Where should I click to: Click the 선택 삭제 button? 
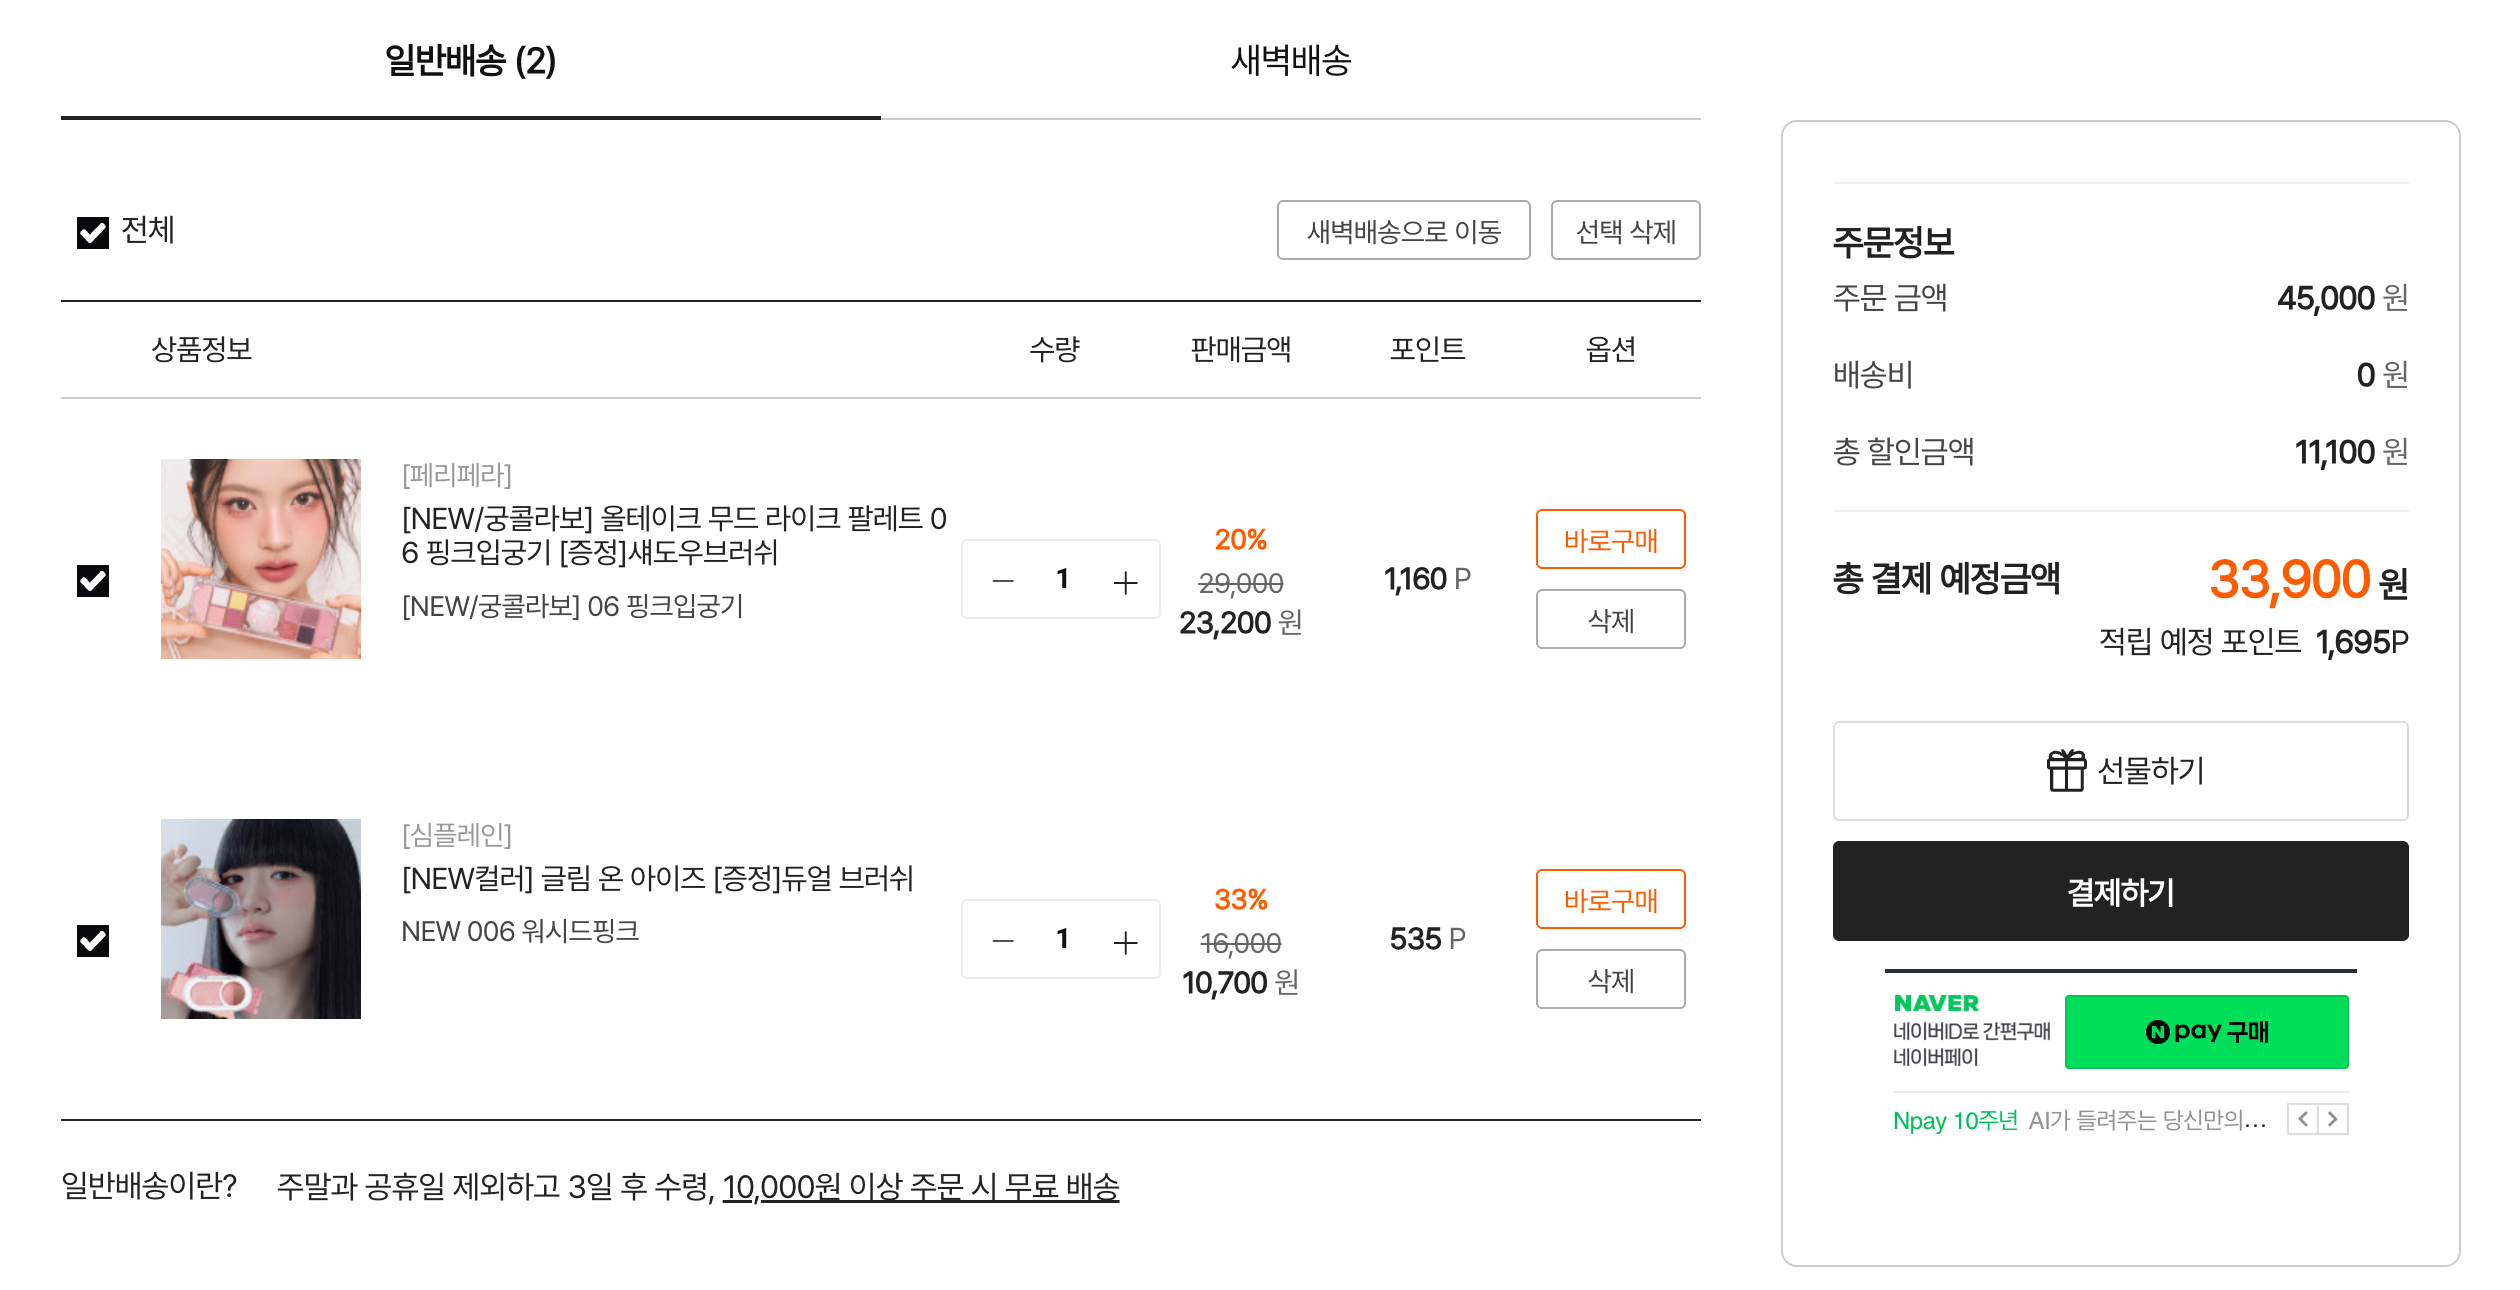pyautogui.click(x=1625, y=231)
